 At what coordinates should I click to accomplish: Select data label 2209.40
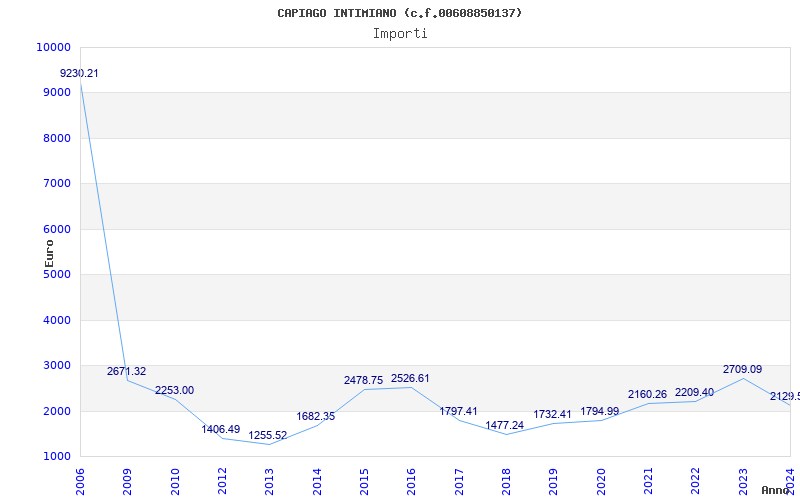click(694, 392)
